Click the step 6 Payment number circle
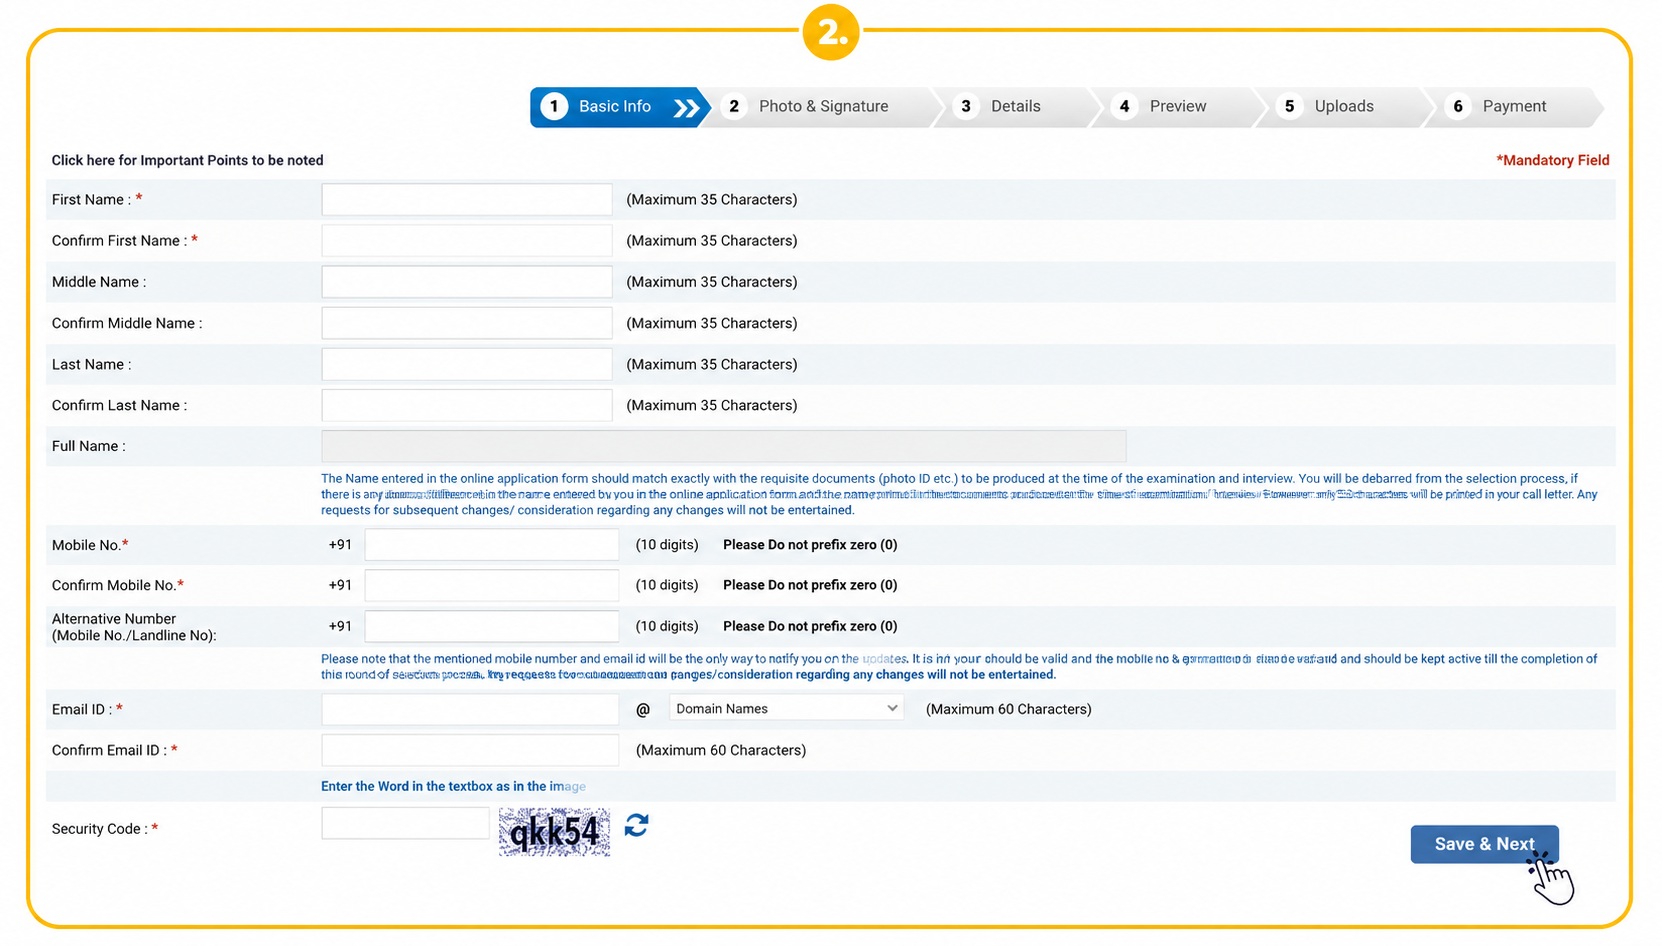This screenshot has height=946, width=1662. [x=1458, y=106]
